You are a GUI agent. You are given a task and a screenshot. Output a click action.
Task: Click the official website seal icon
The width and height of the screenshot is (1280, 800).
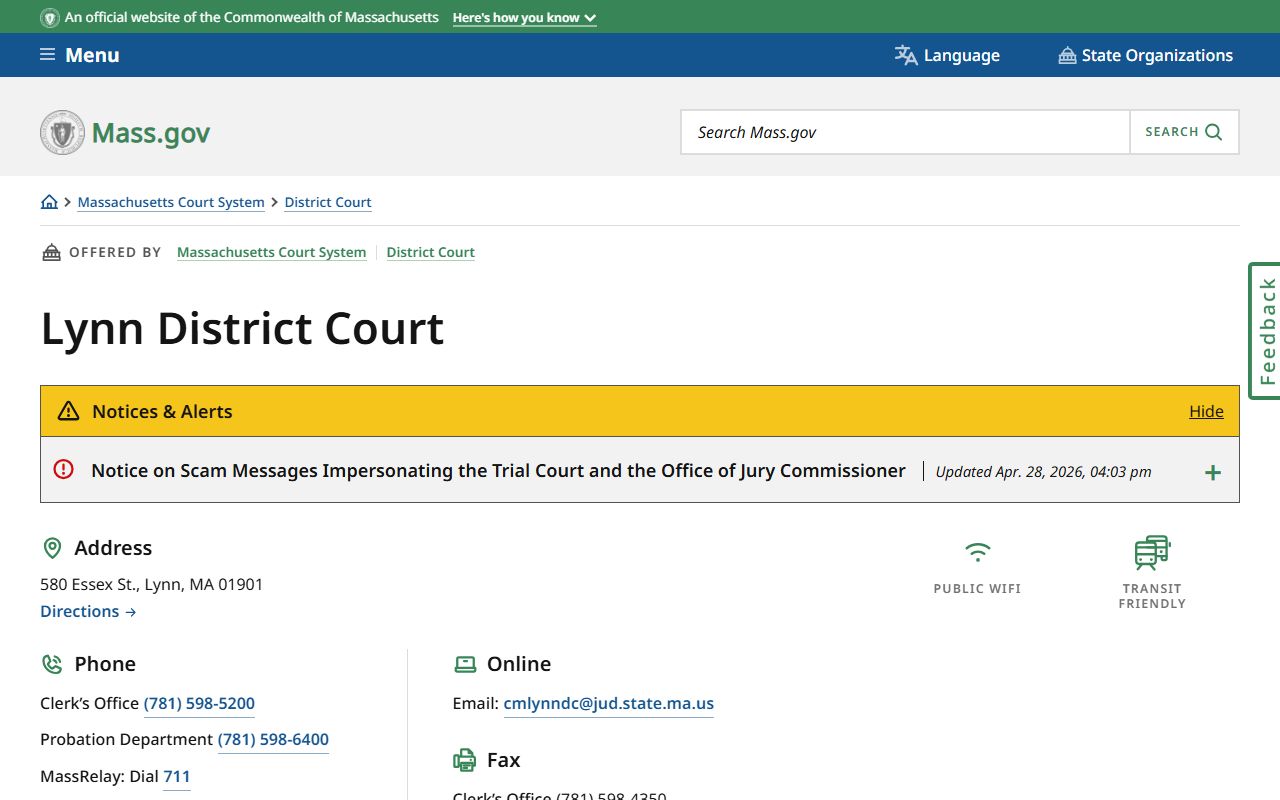tap(50, 17)
